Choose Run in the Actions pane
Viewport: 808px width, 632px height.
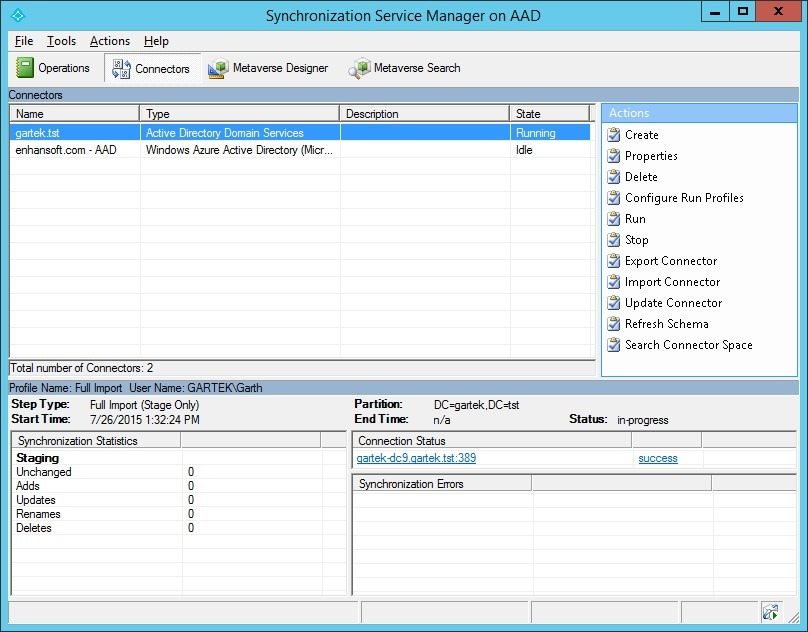(635, 219)
